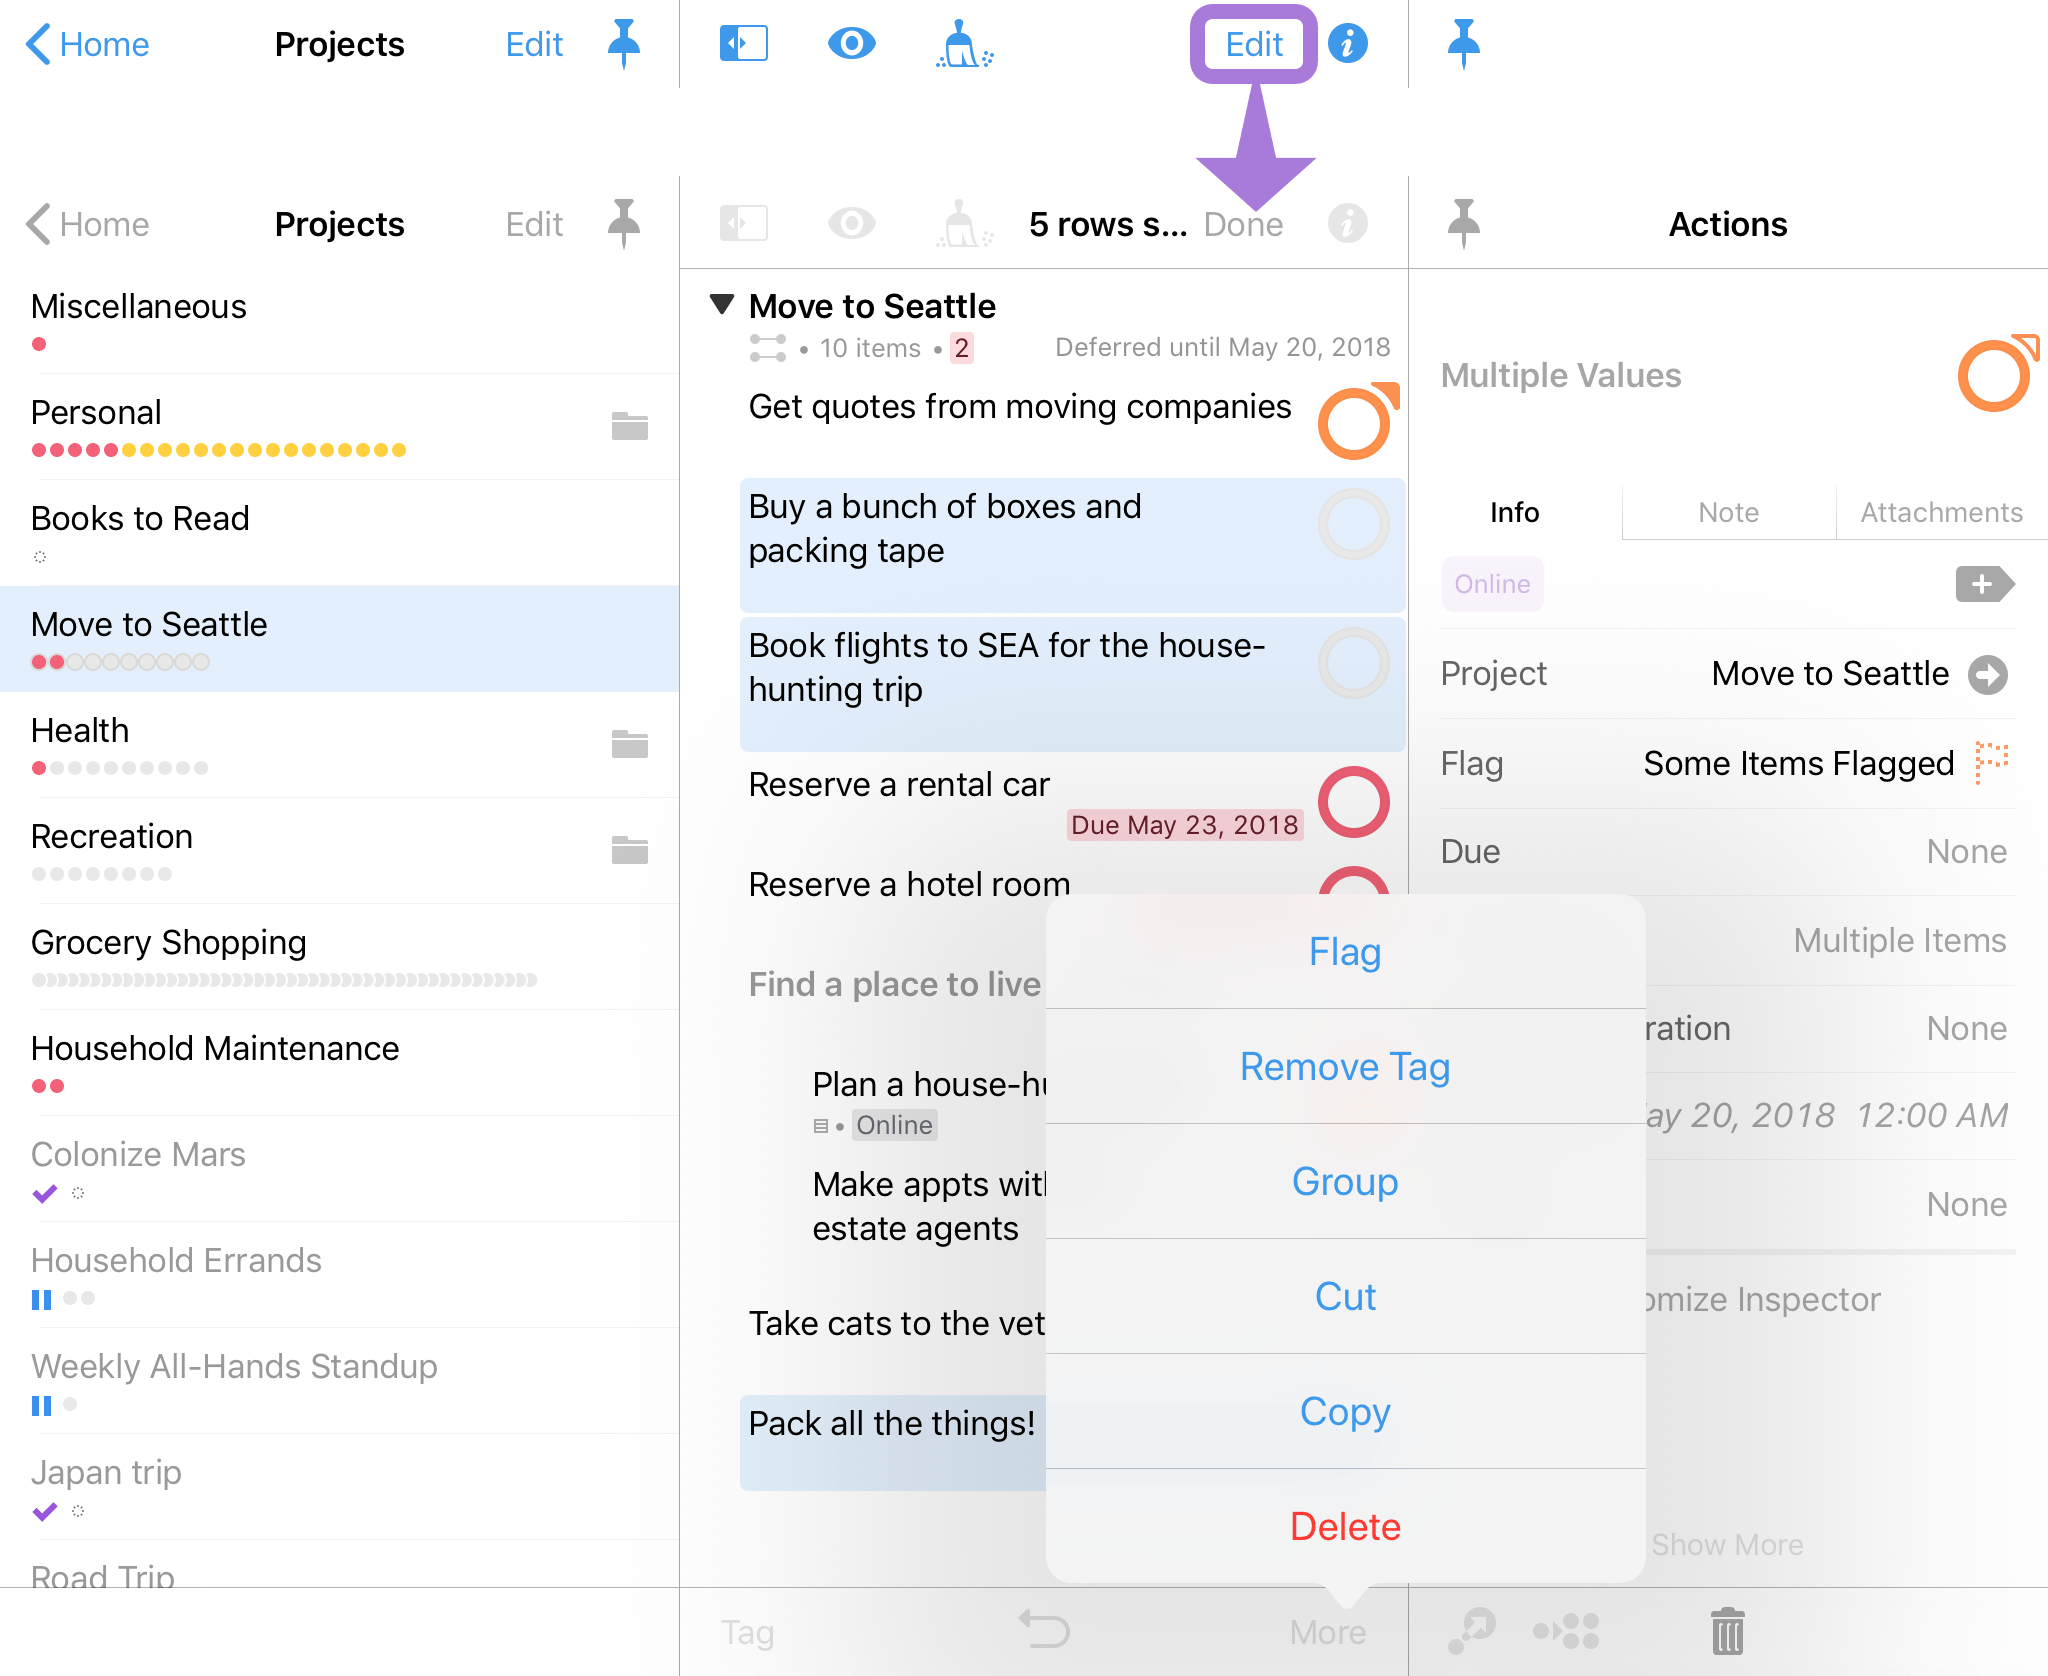Go to project via arrow beside Move to Seattle
2048x1676 pixels.
point(1987,674)
